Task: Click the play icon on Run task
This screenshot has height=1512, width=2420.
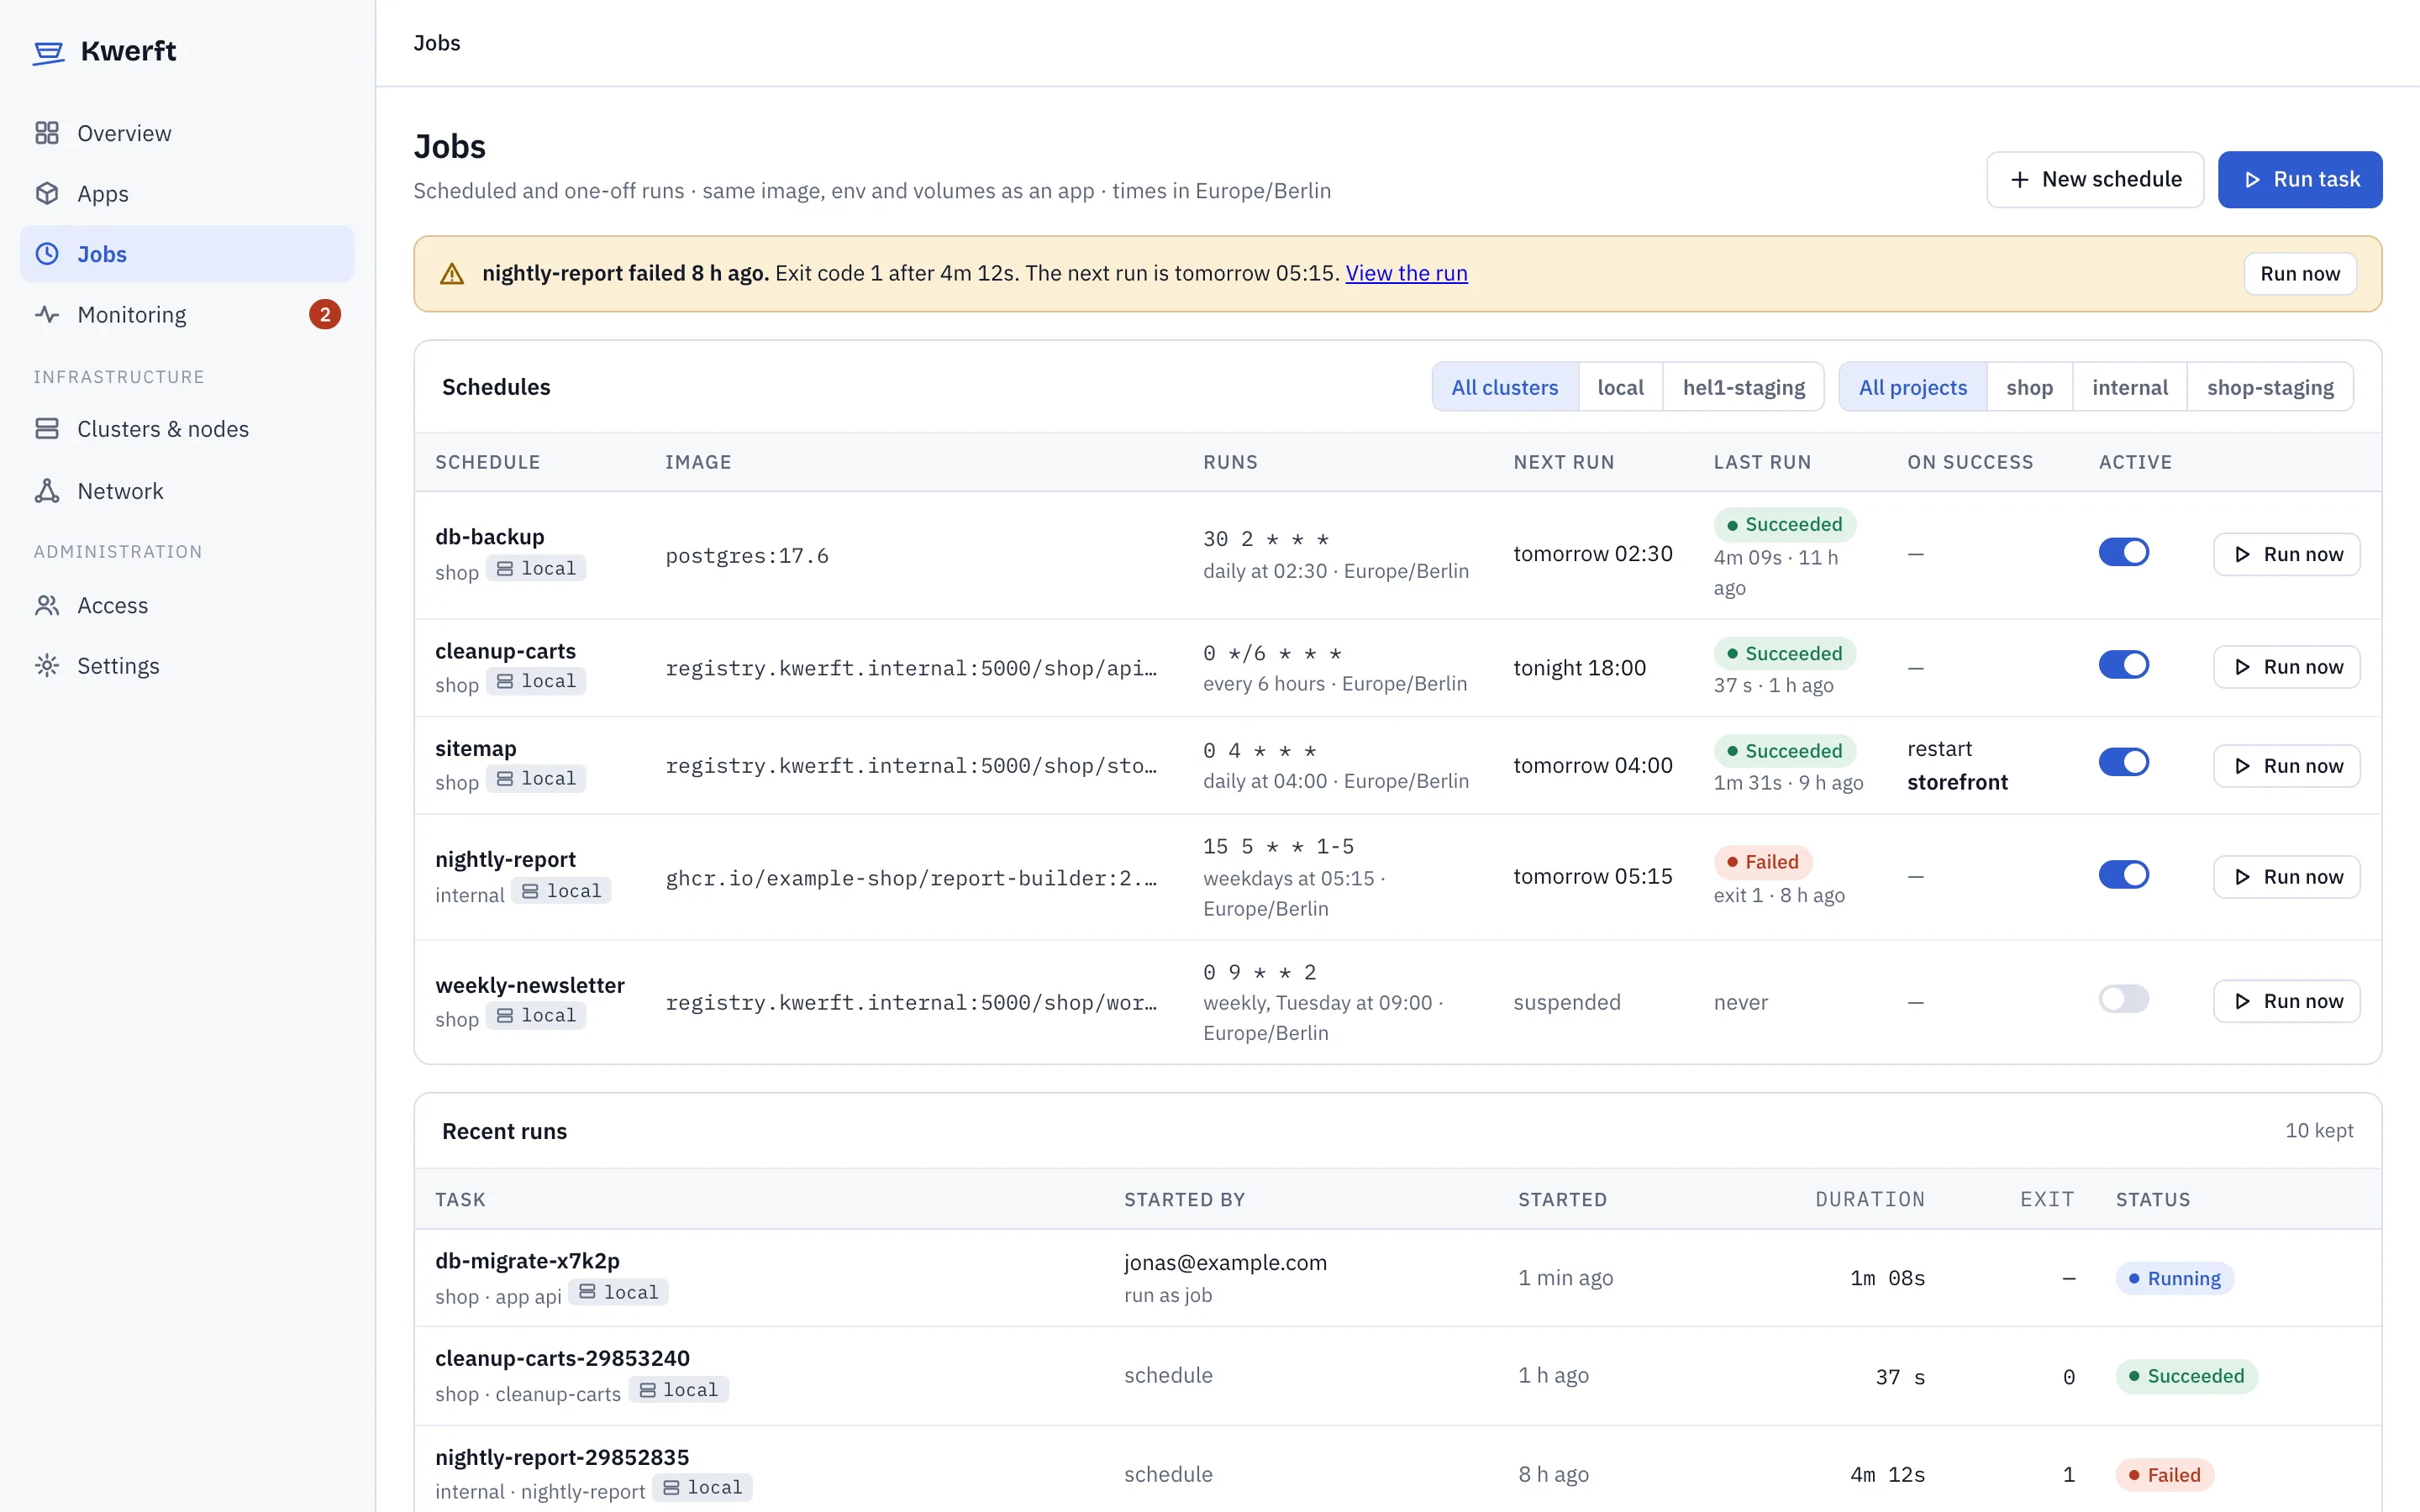Action: pos(2252,180)
